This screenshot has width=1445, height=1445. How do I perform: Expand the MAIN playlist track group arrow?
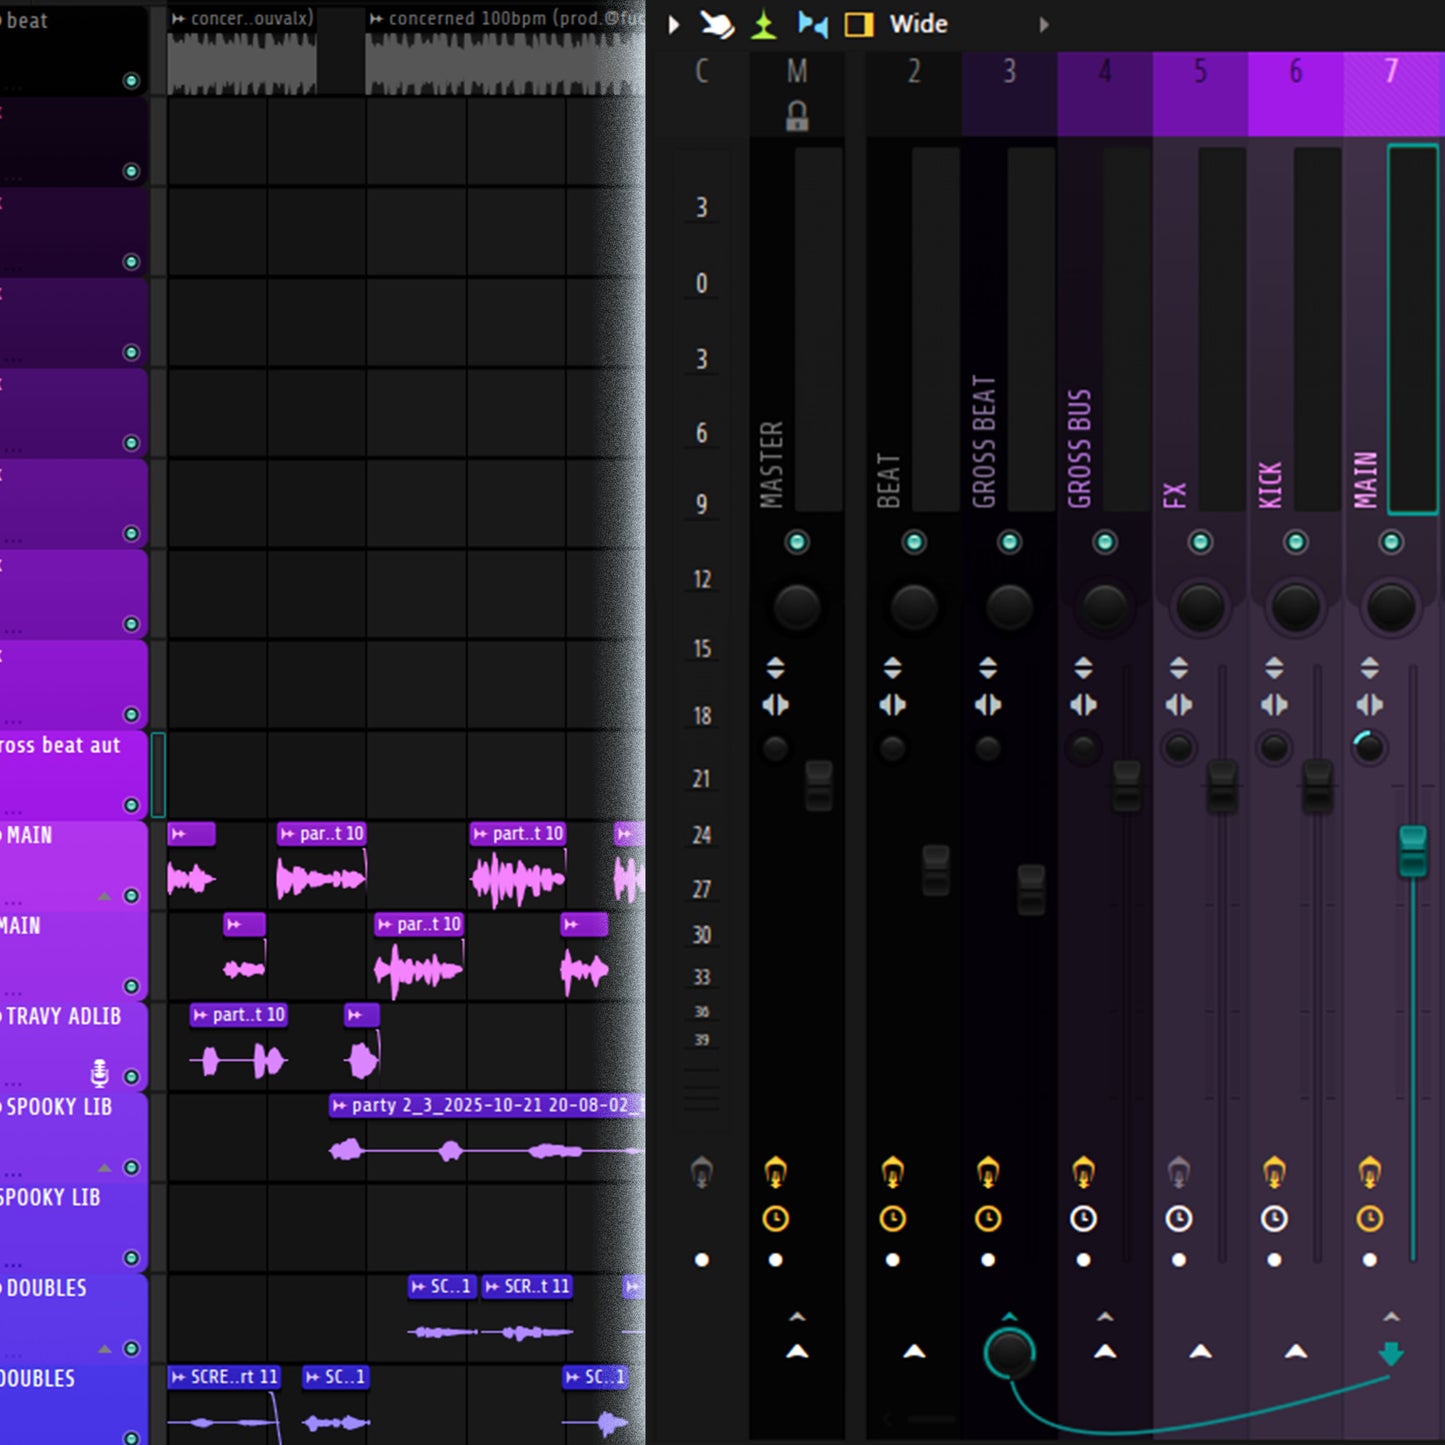pyautogui.click(x=104, y=897)
